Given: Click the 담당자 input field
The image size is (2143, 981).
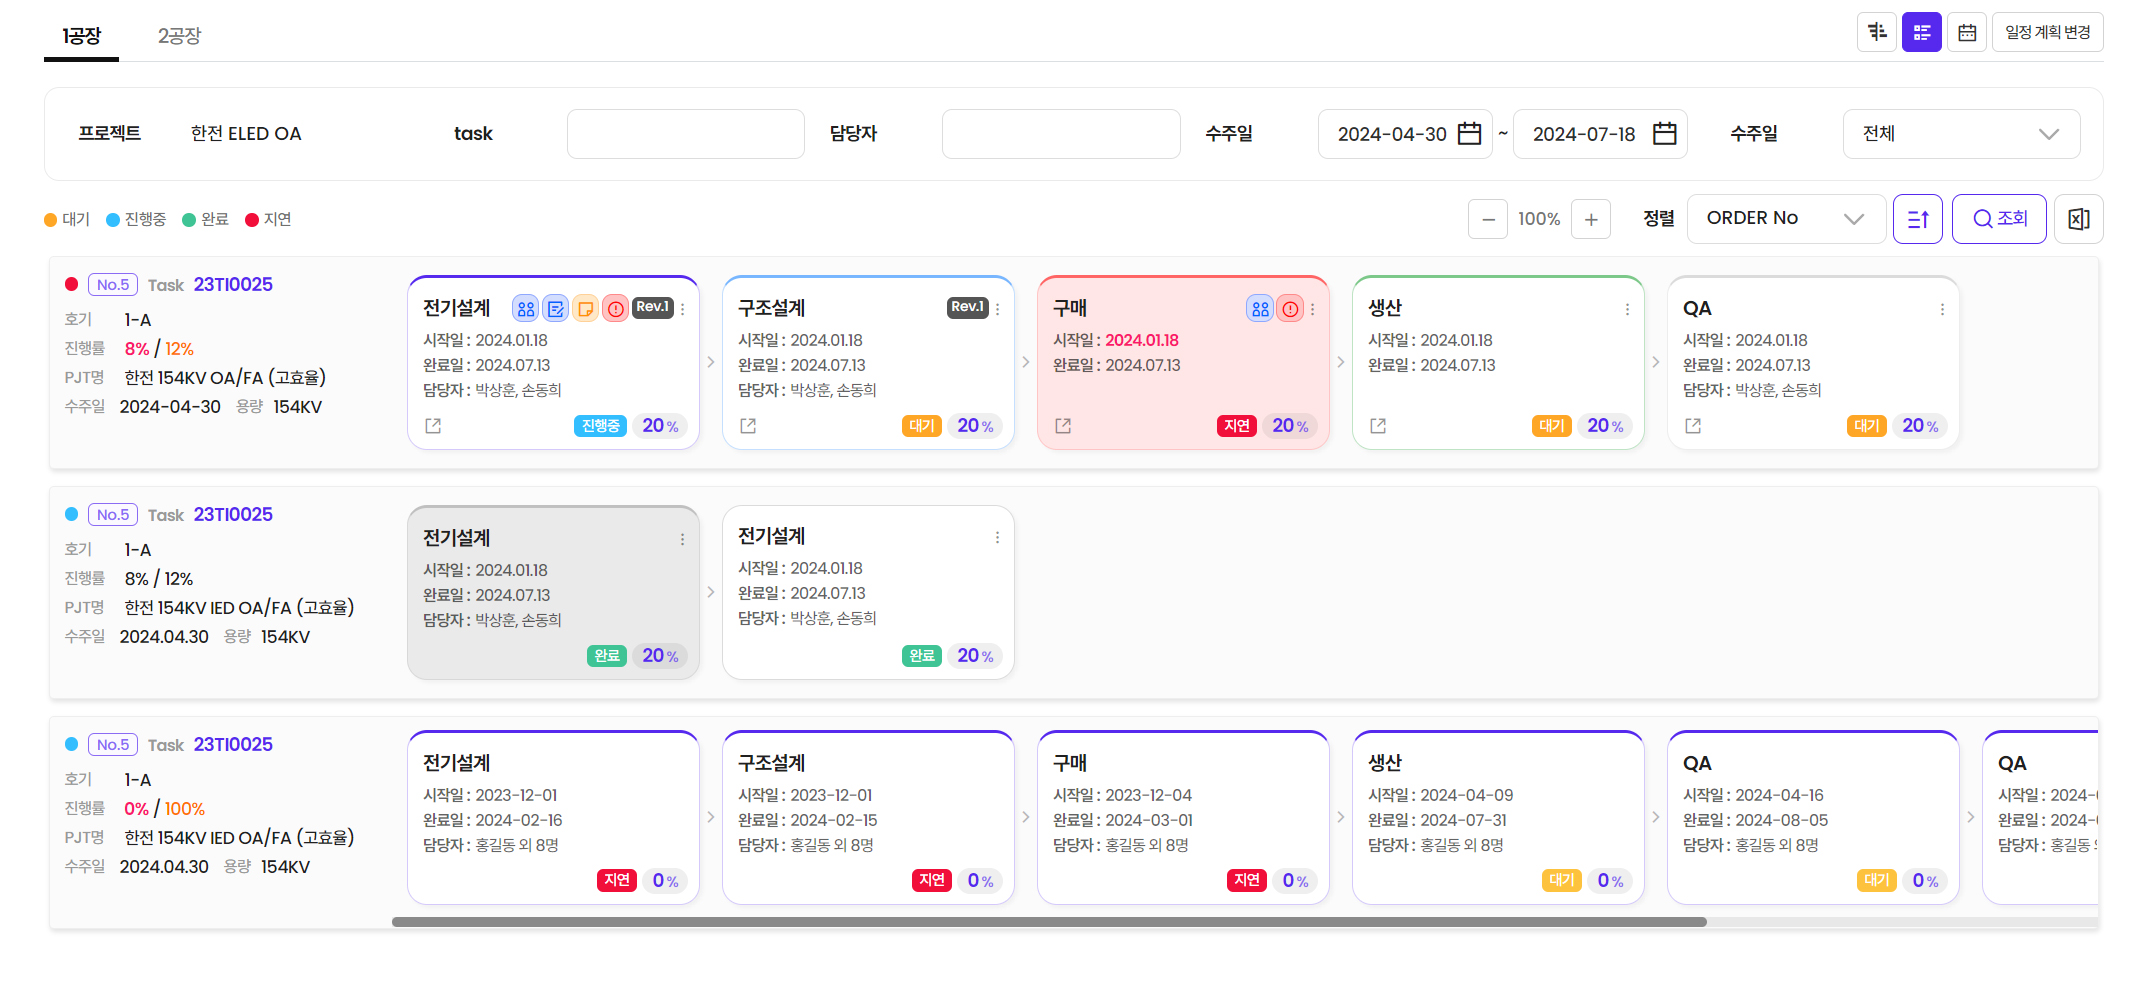Looking at the screenshot, I should [1060, 134].
